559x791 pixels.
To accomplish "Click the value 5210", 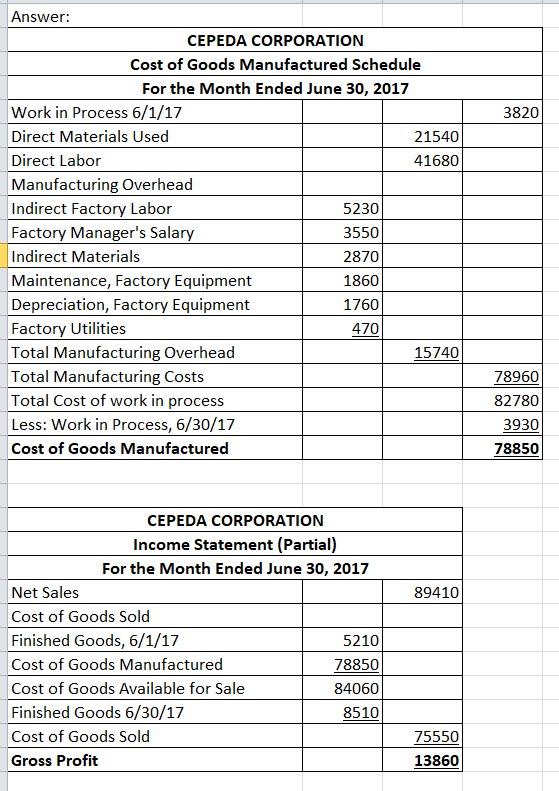I will coord(361,641).
